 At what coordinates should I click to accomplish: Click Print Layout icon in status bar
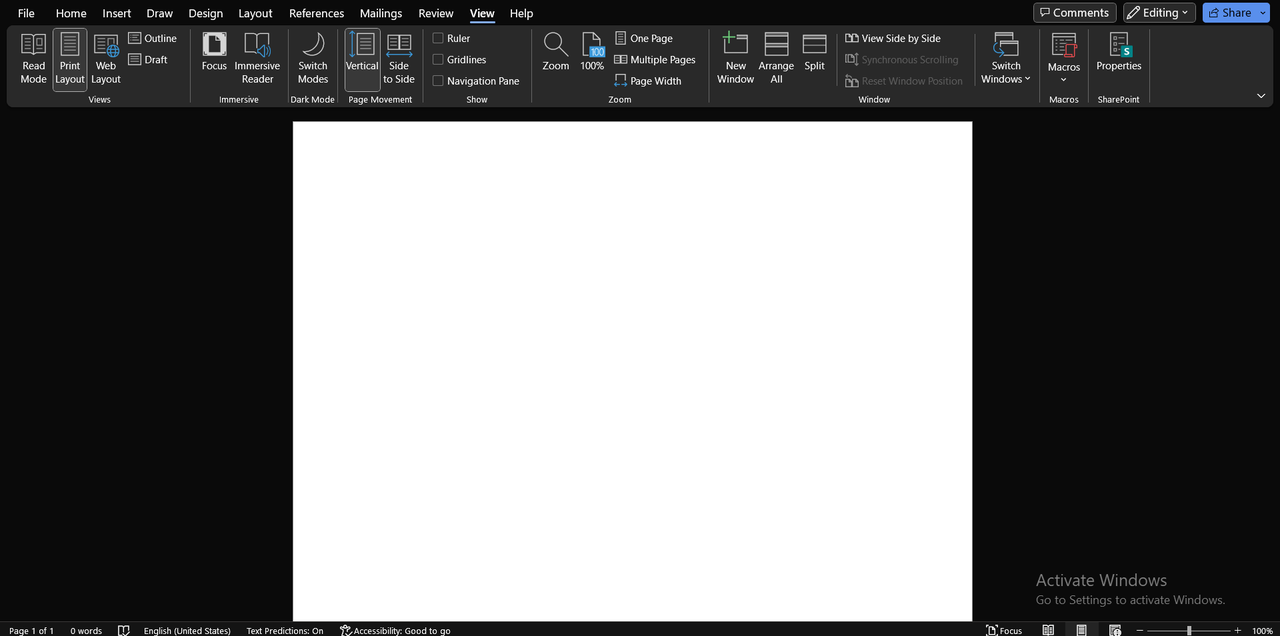1081,630
